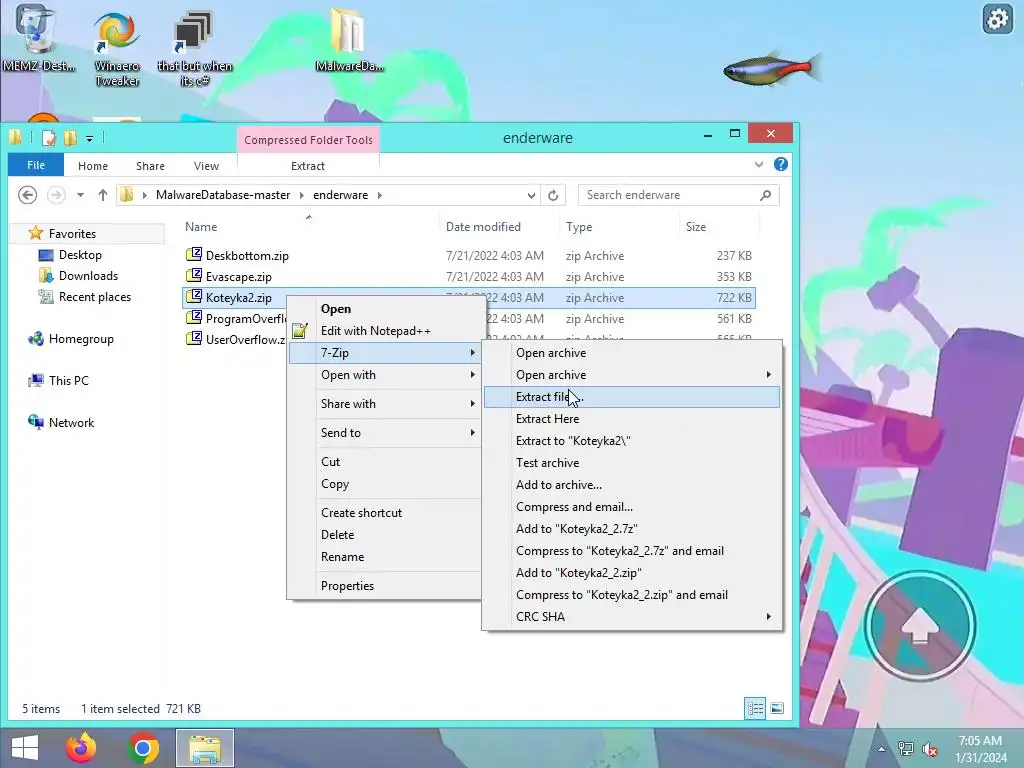Show hidden tray icons arrow

pyautogui.click(x=882, y=749)
